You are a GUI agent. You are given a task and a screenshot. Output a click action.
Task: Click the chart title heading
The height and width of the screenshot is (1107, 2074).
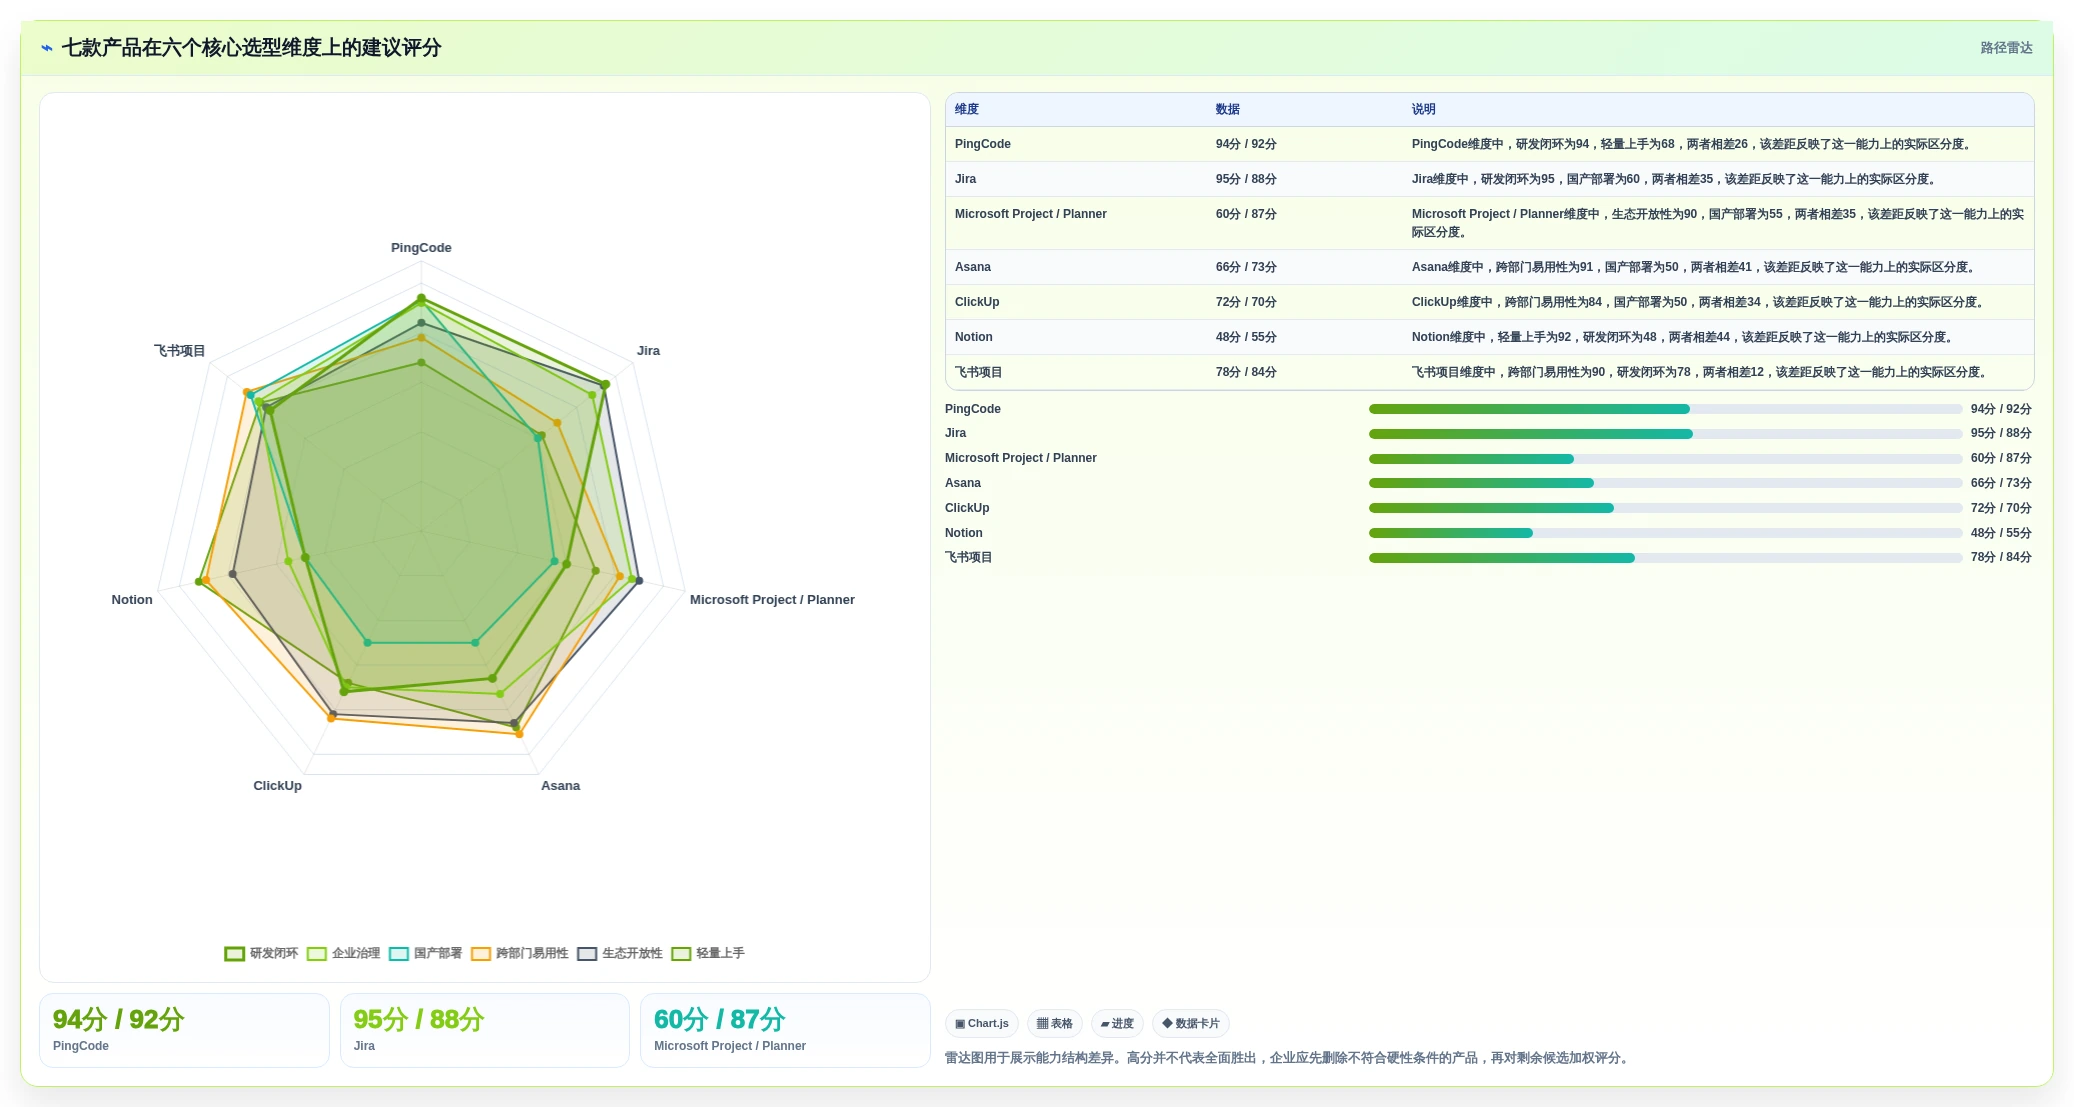(x=252, y=48)
